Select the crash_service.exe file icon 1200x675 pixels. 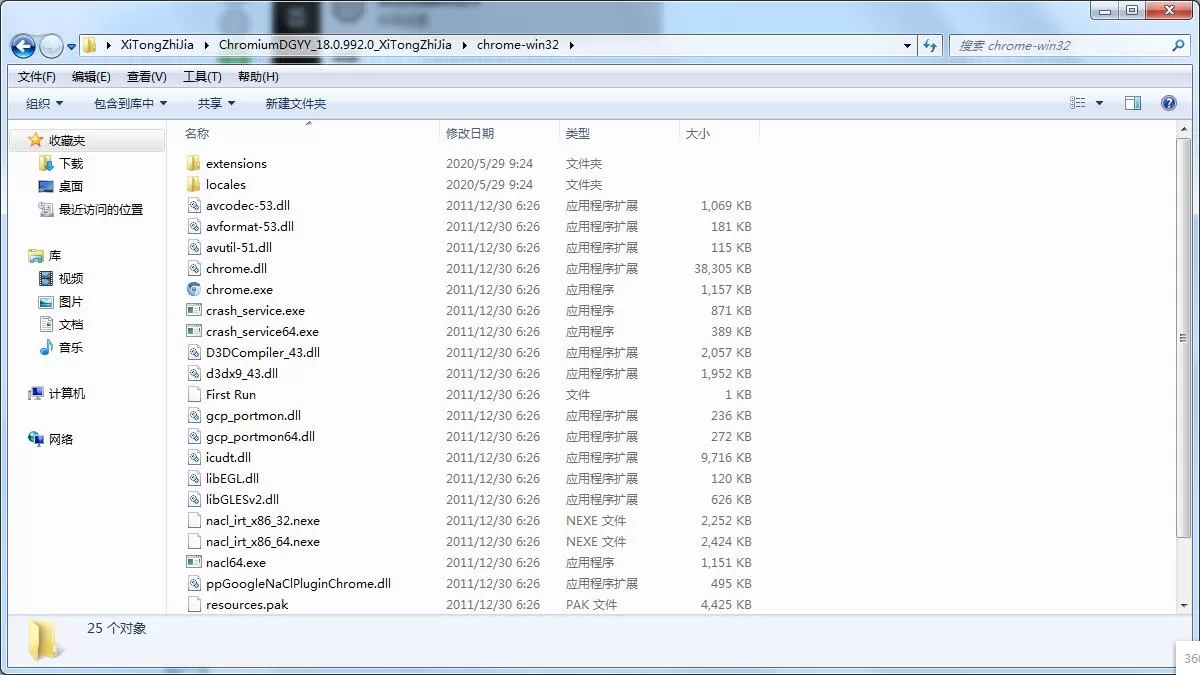tap(194, 310)
